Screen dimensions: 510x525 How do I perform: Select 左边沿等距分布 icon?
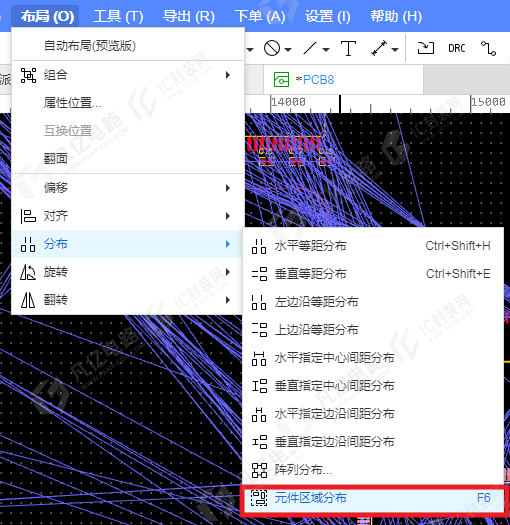tap(259, 302)
